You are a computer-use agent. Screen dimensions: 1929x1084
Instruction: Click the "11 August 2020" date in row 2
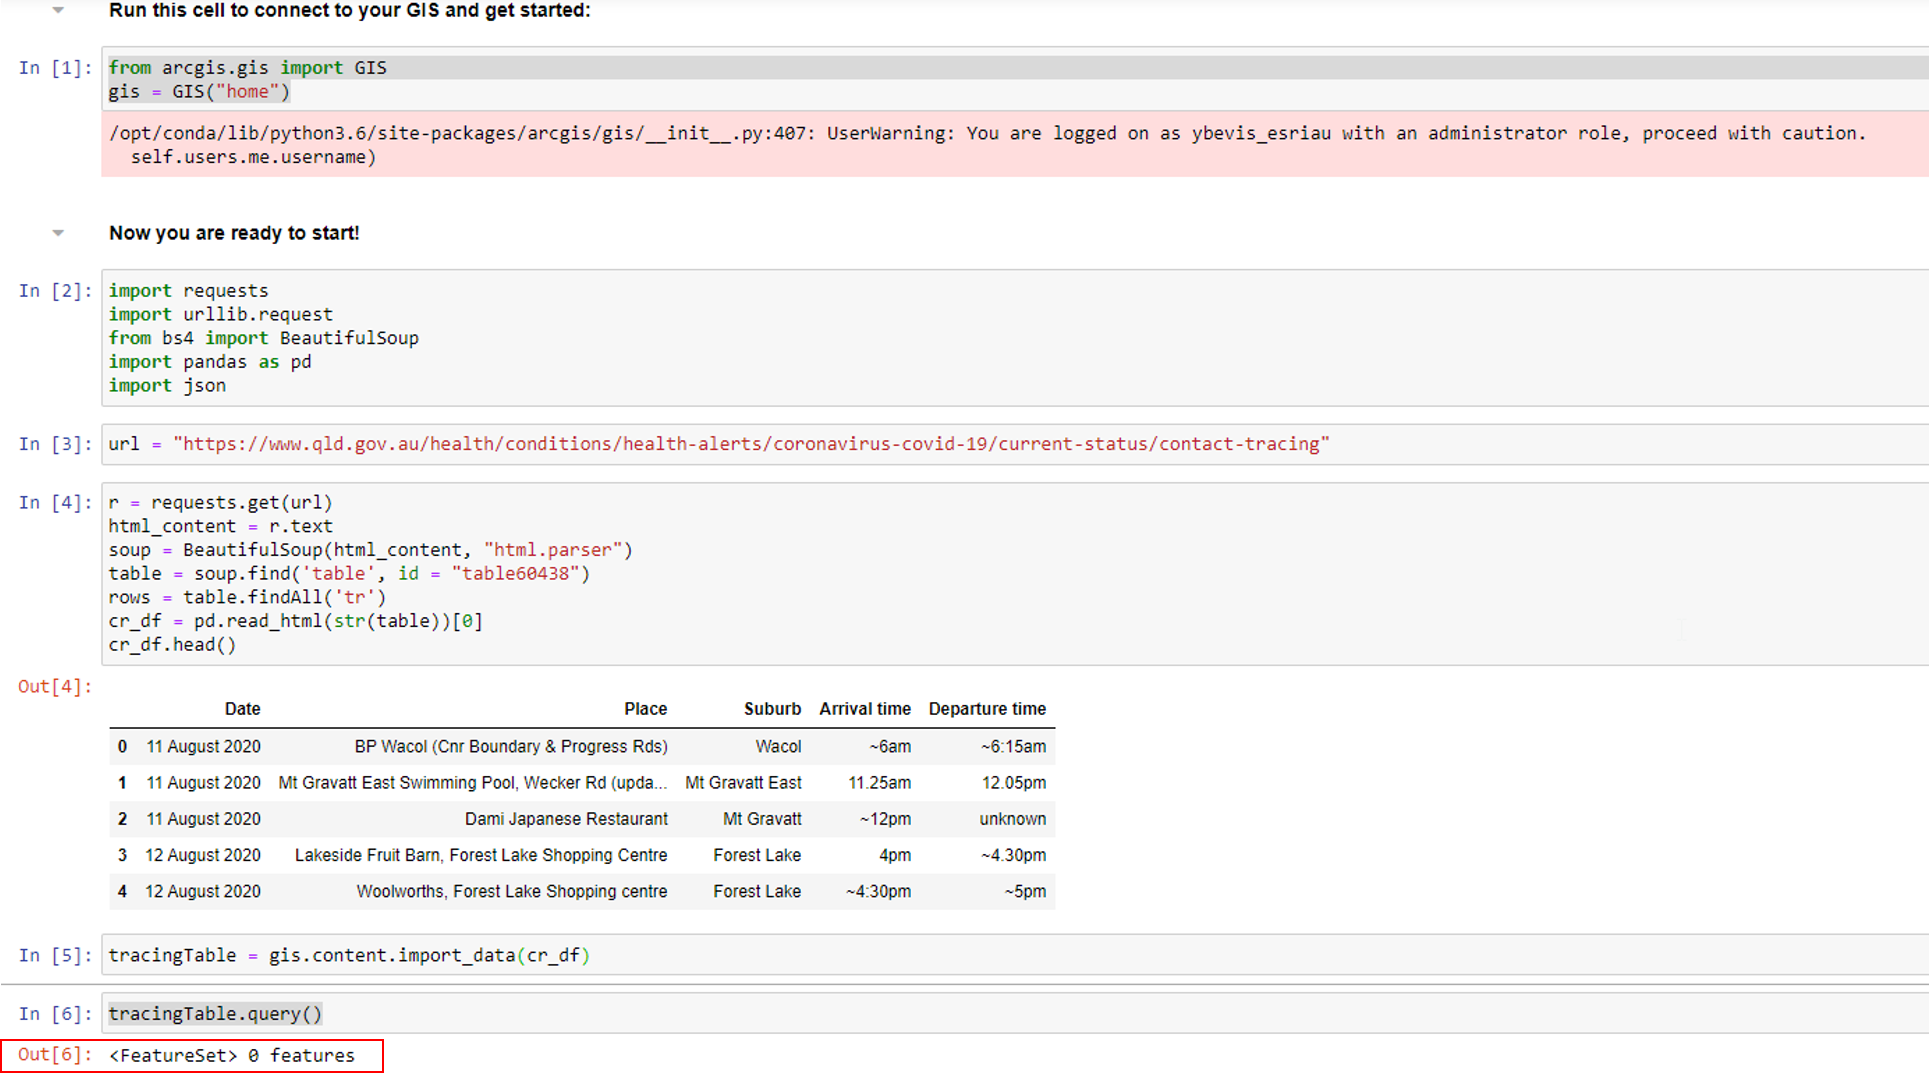point(204,819)
